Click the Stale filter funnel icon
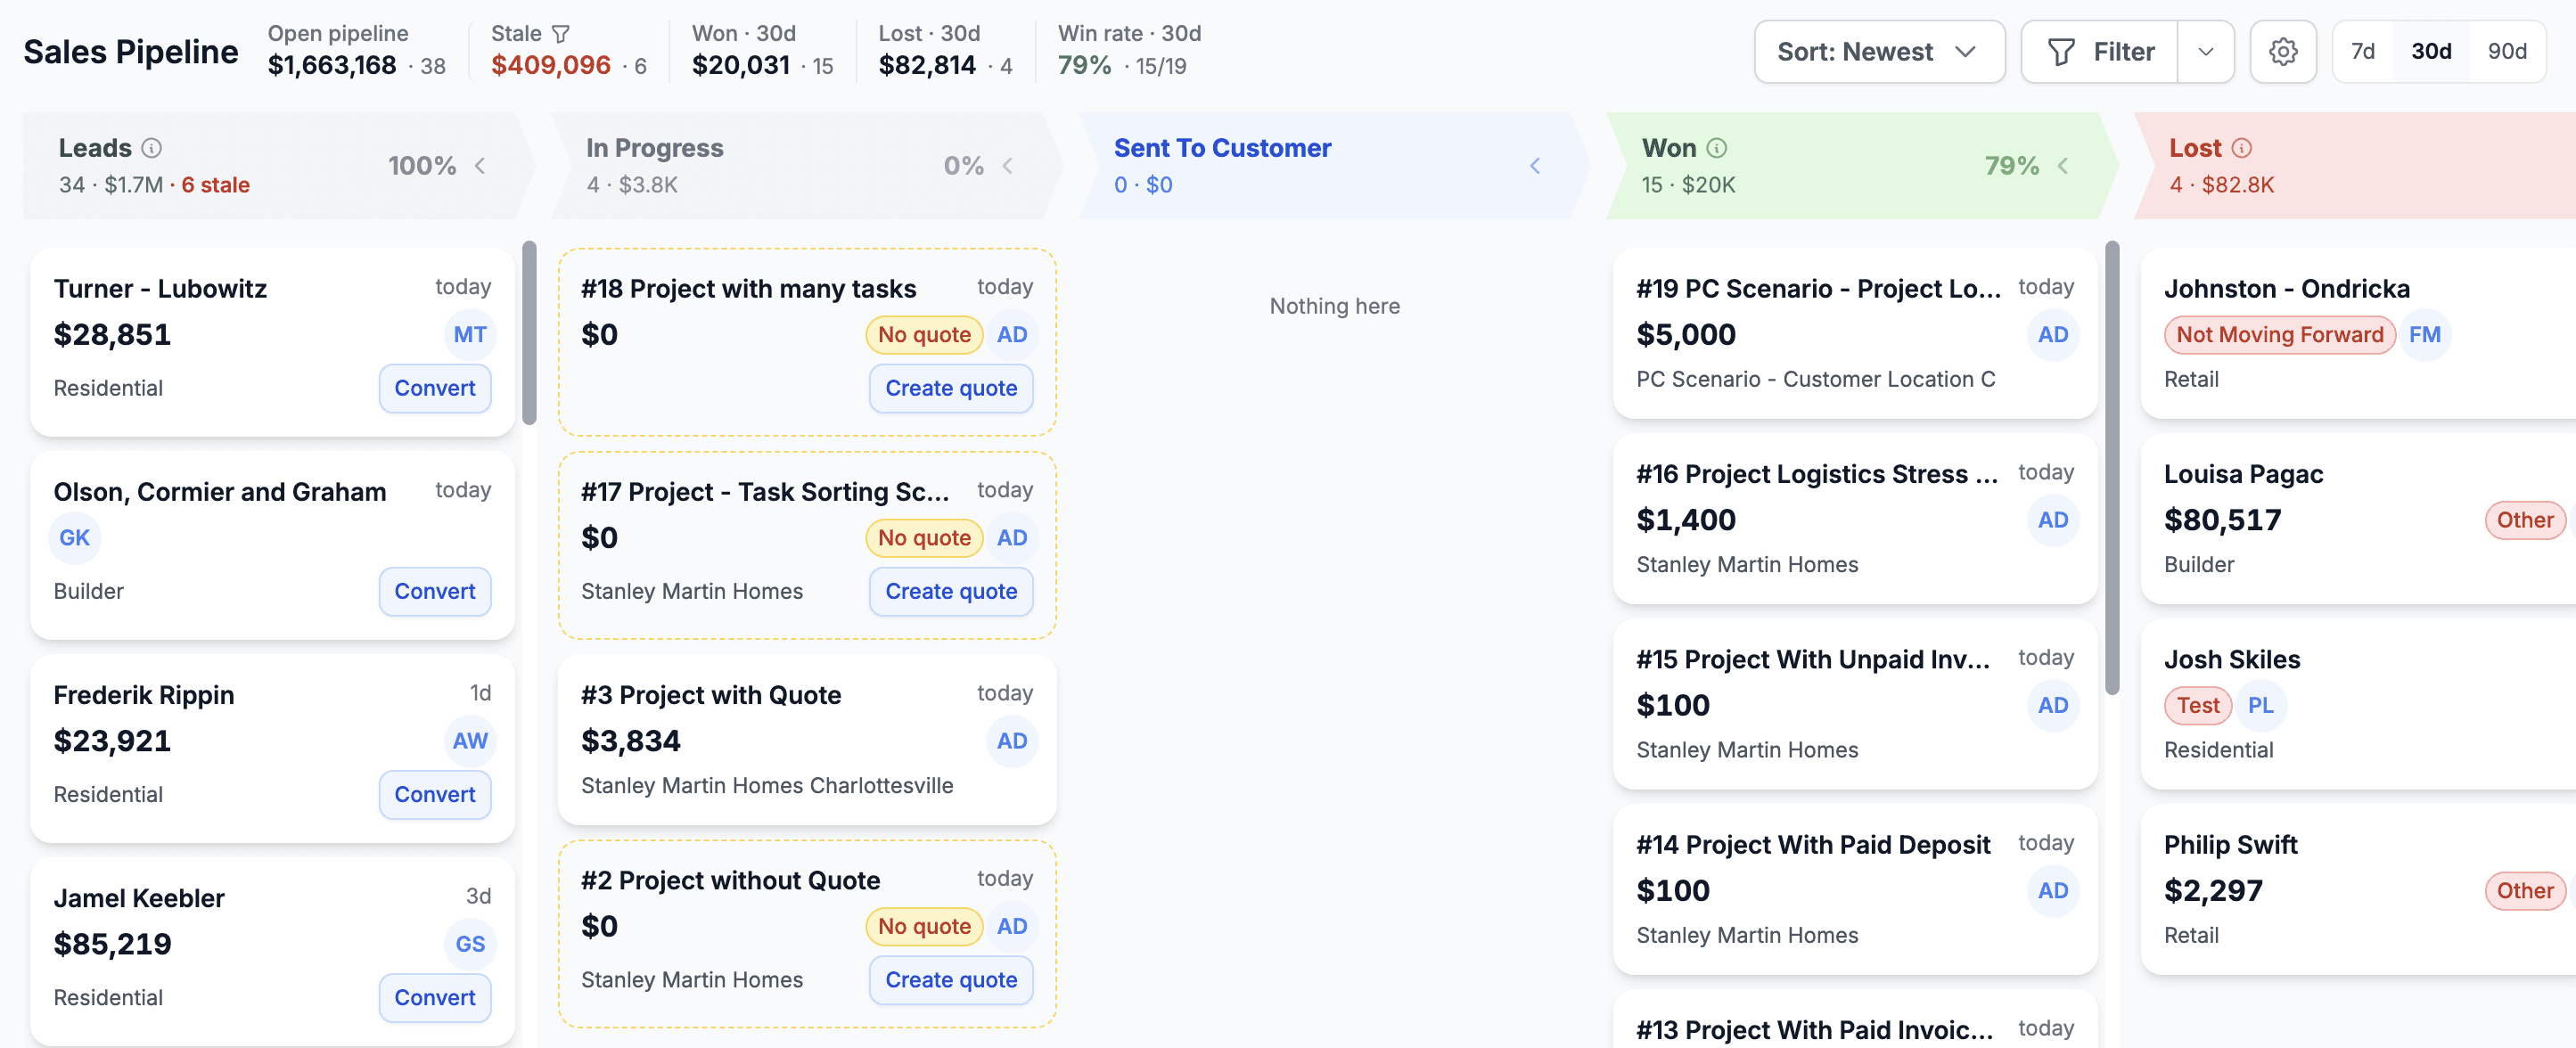 pos(561,34)
